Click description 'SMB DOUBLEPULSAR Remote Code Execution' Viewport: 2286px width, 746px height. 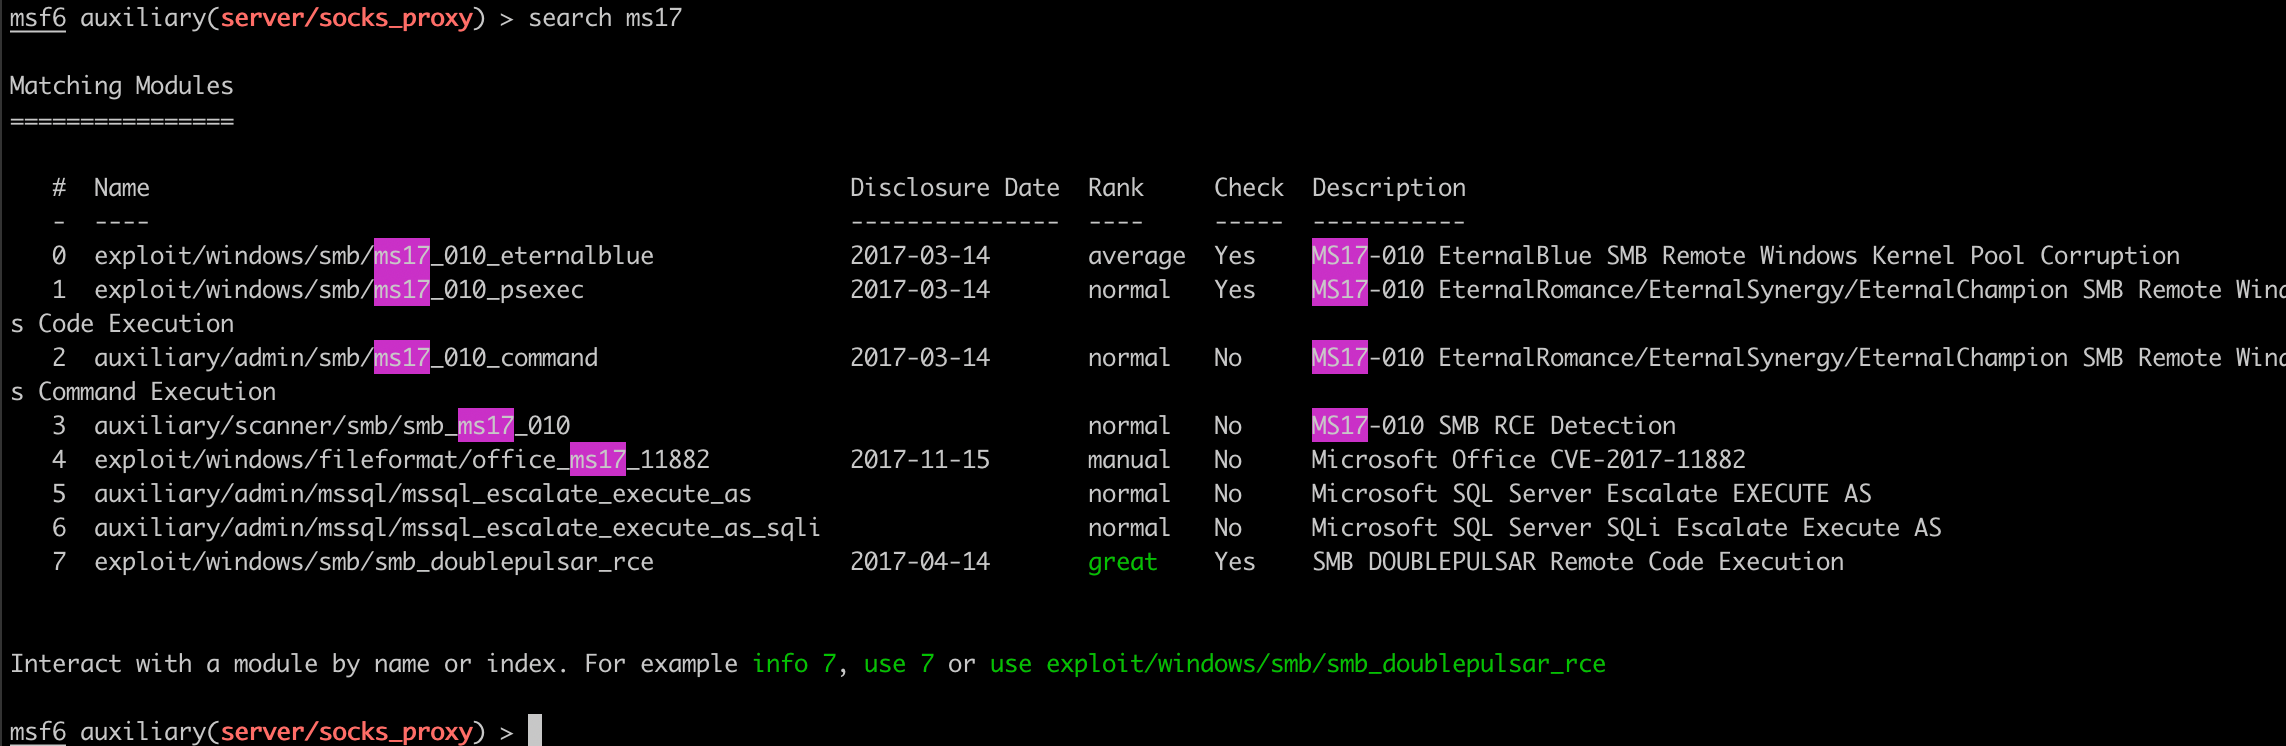click(x=1578, y=562)
